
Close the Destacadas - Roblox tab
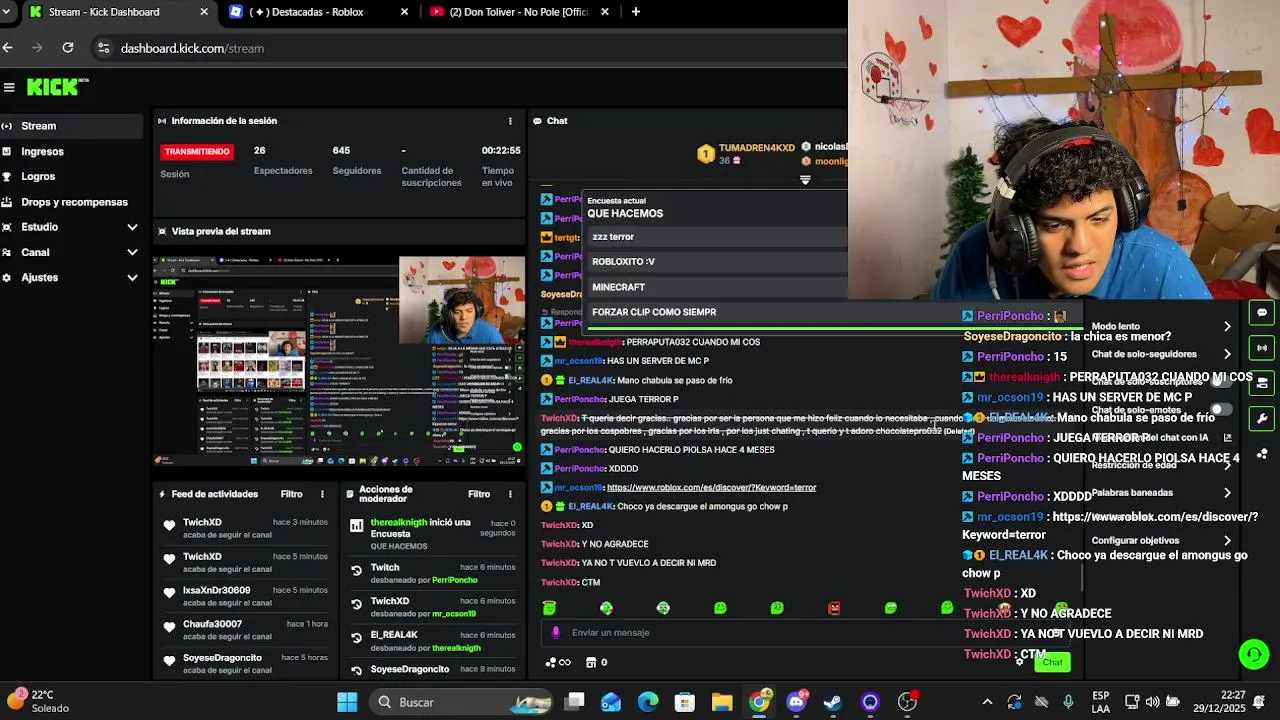click(404, 12)
